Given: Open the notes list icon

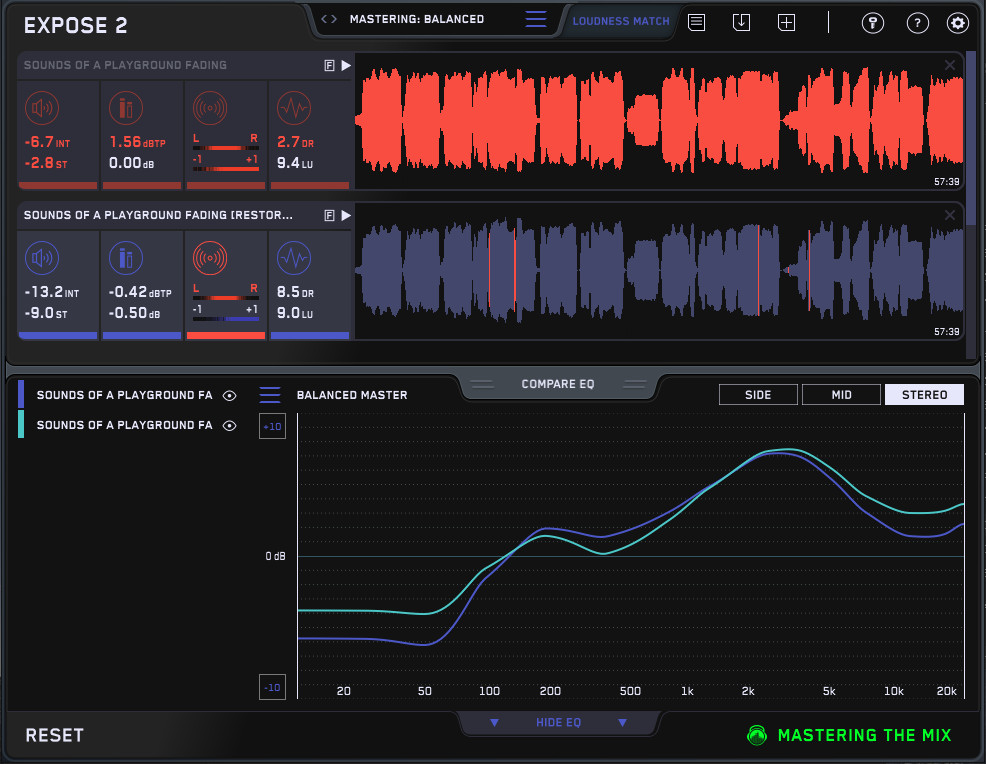Looking at the screenshot, I should (697, 23).
